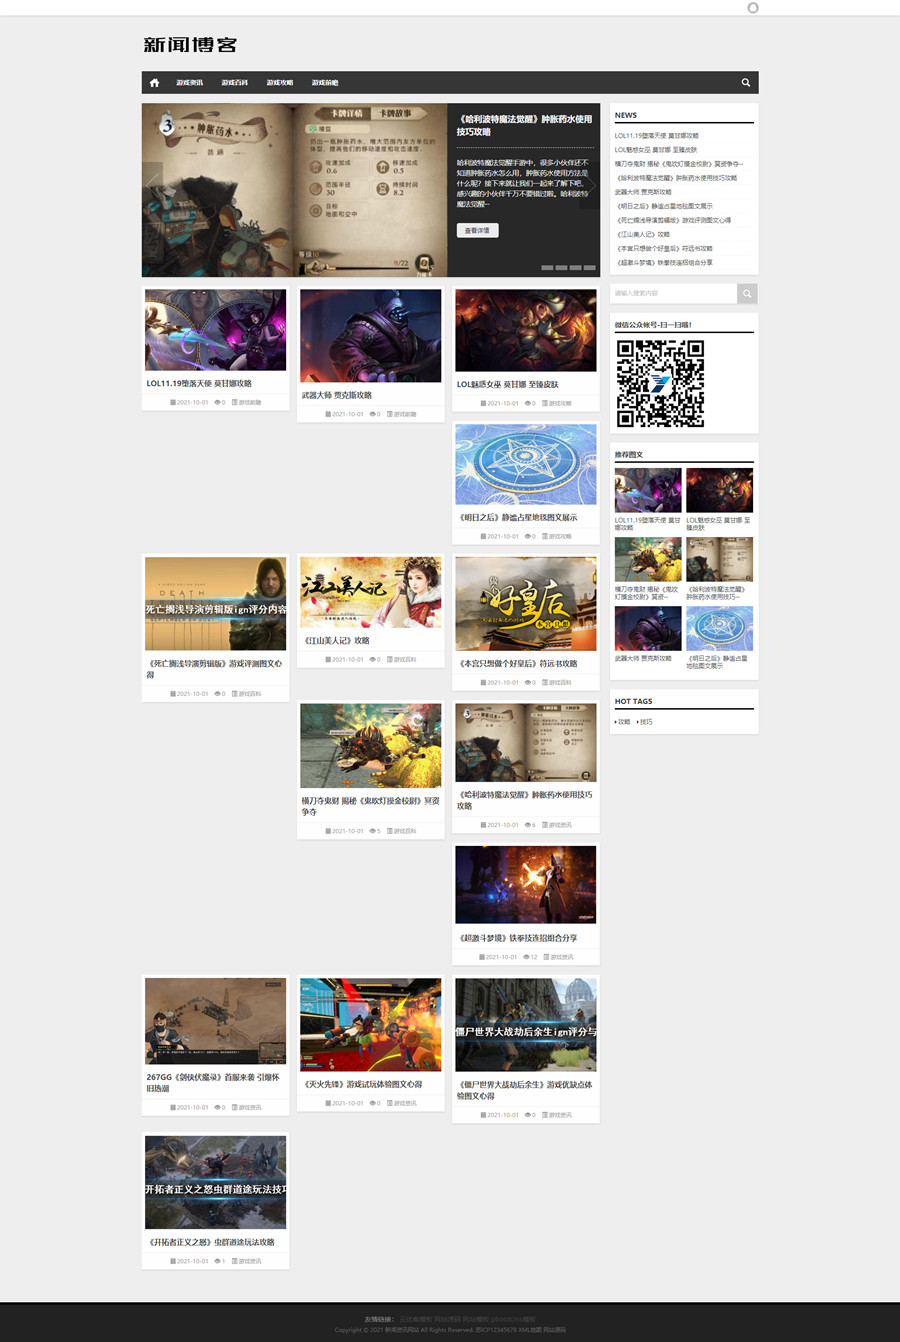Jump to first carousel indicator bar
The height and width of the screenshot is (1342, 900).
click(x=547, y=268)
